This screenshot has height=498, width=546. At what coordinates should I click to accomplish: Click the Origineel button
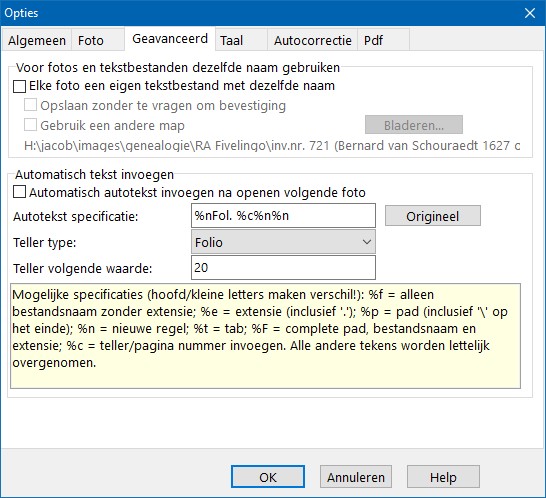(x=432, y=216)
